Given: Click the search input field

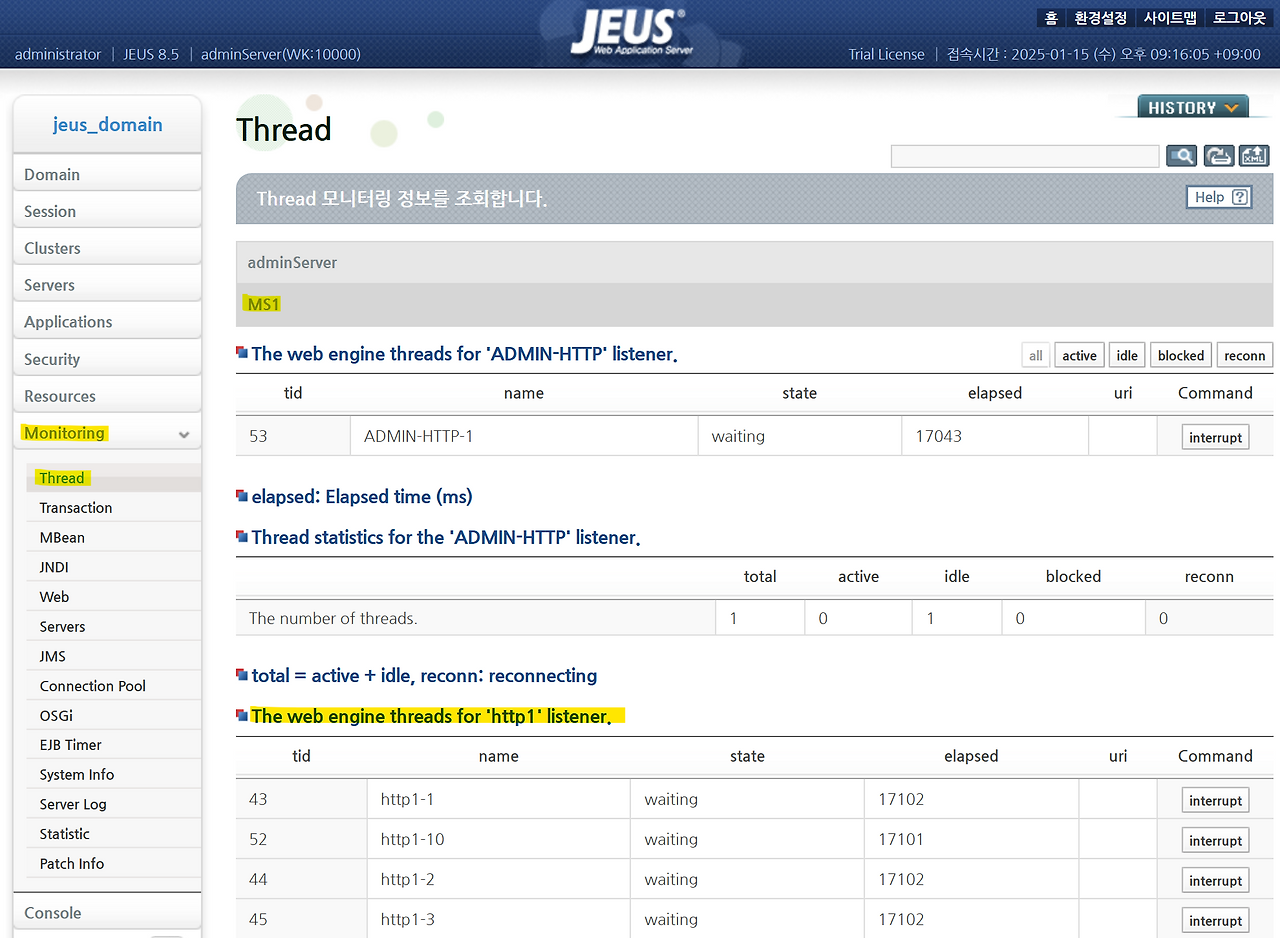Looking at the screenshot, I should click(1024, 155).
